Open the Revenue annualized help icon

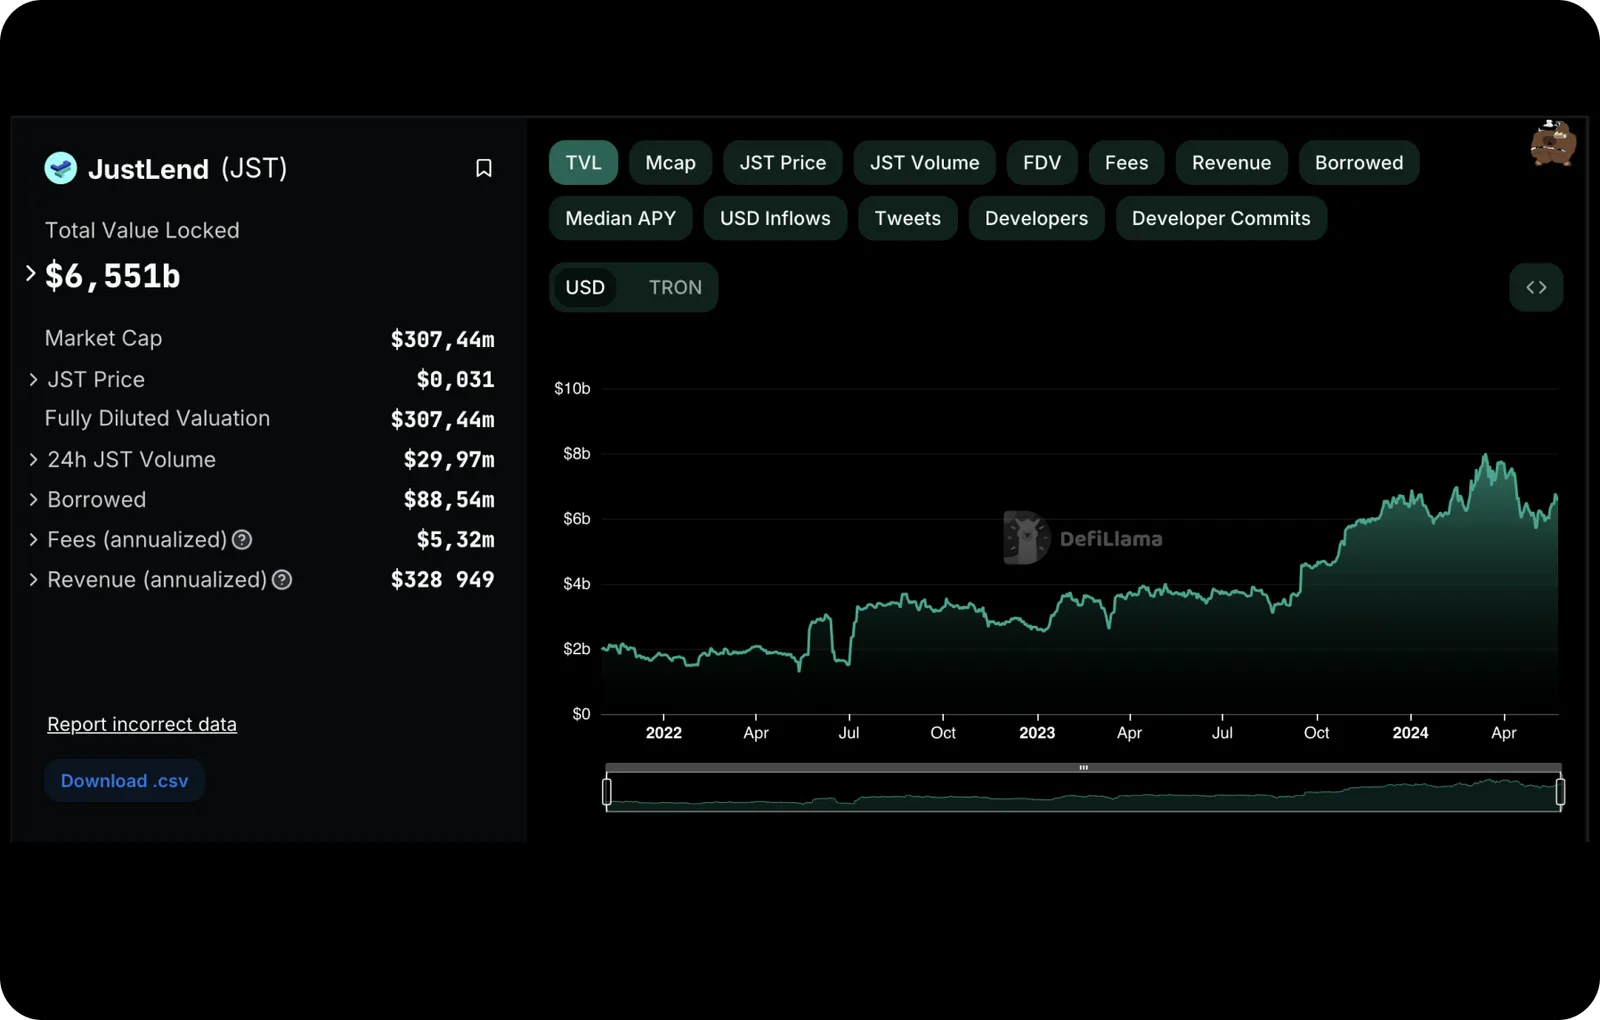pos(282,580)
